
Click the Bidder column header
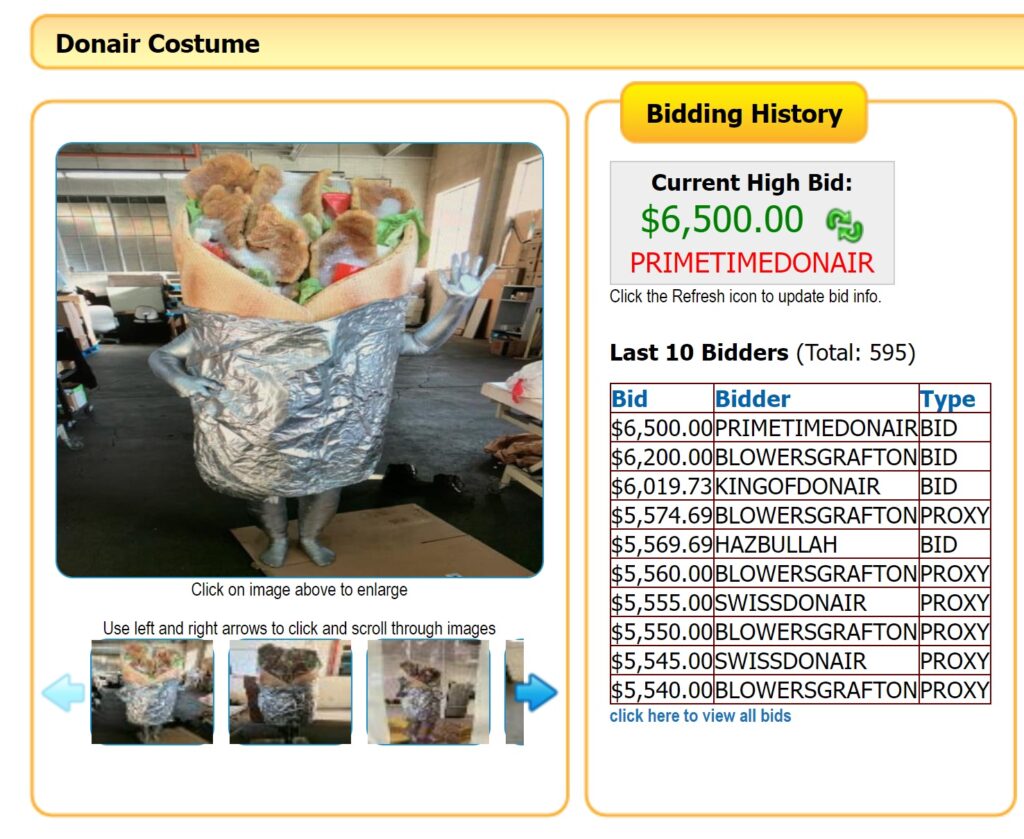(x=753, y=399)
